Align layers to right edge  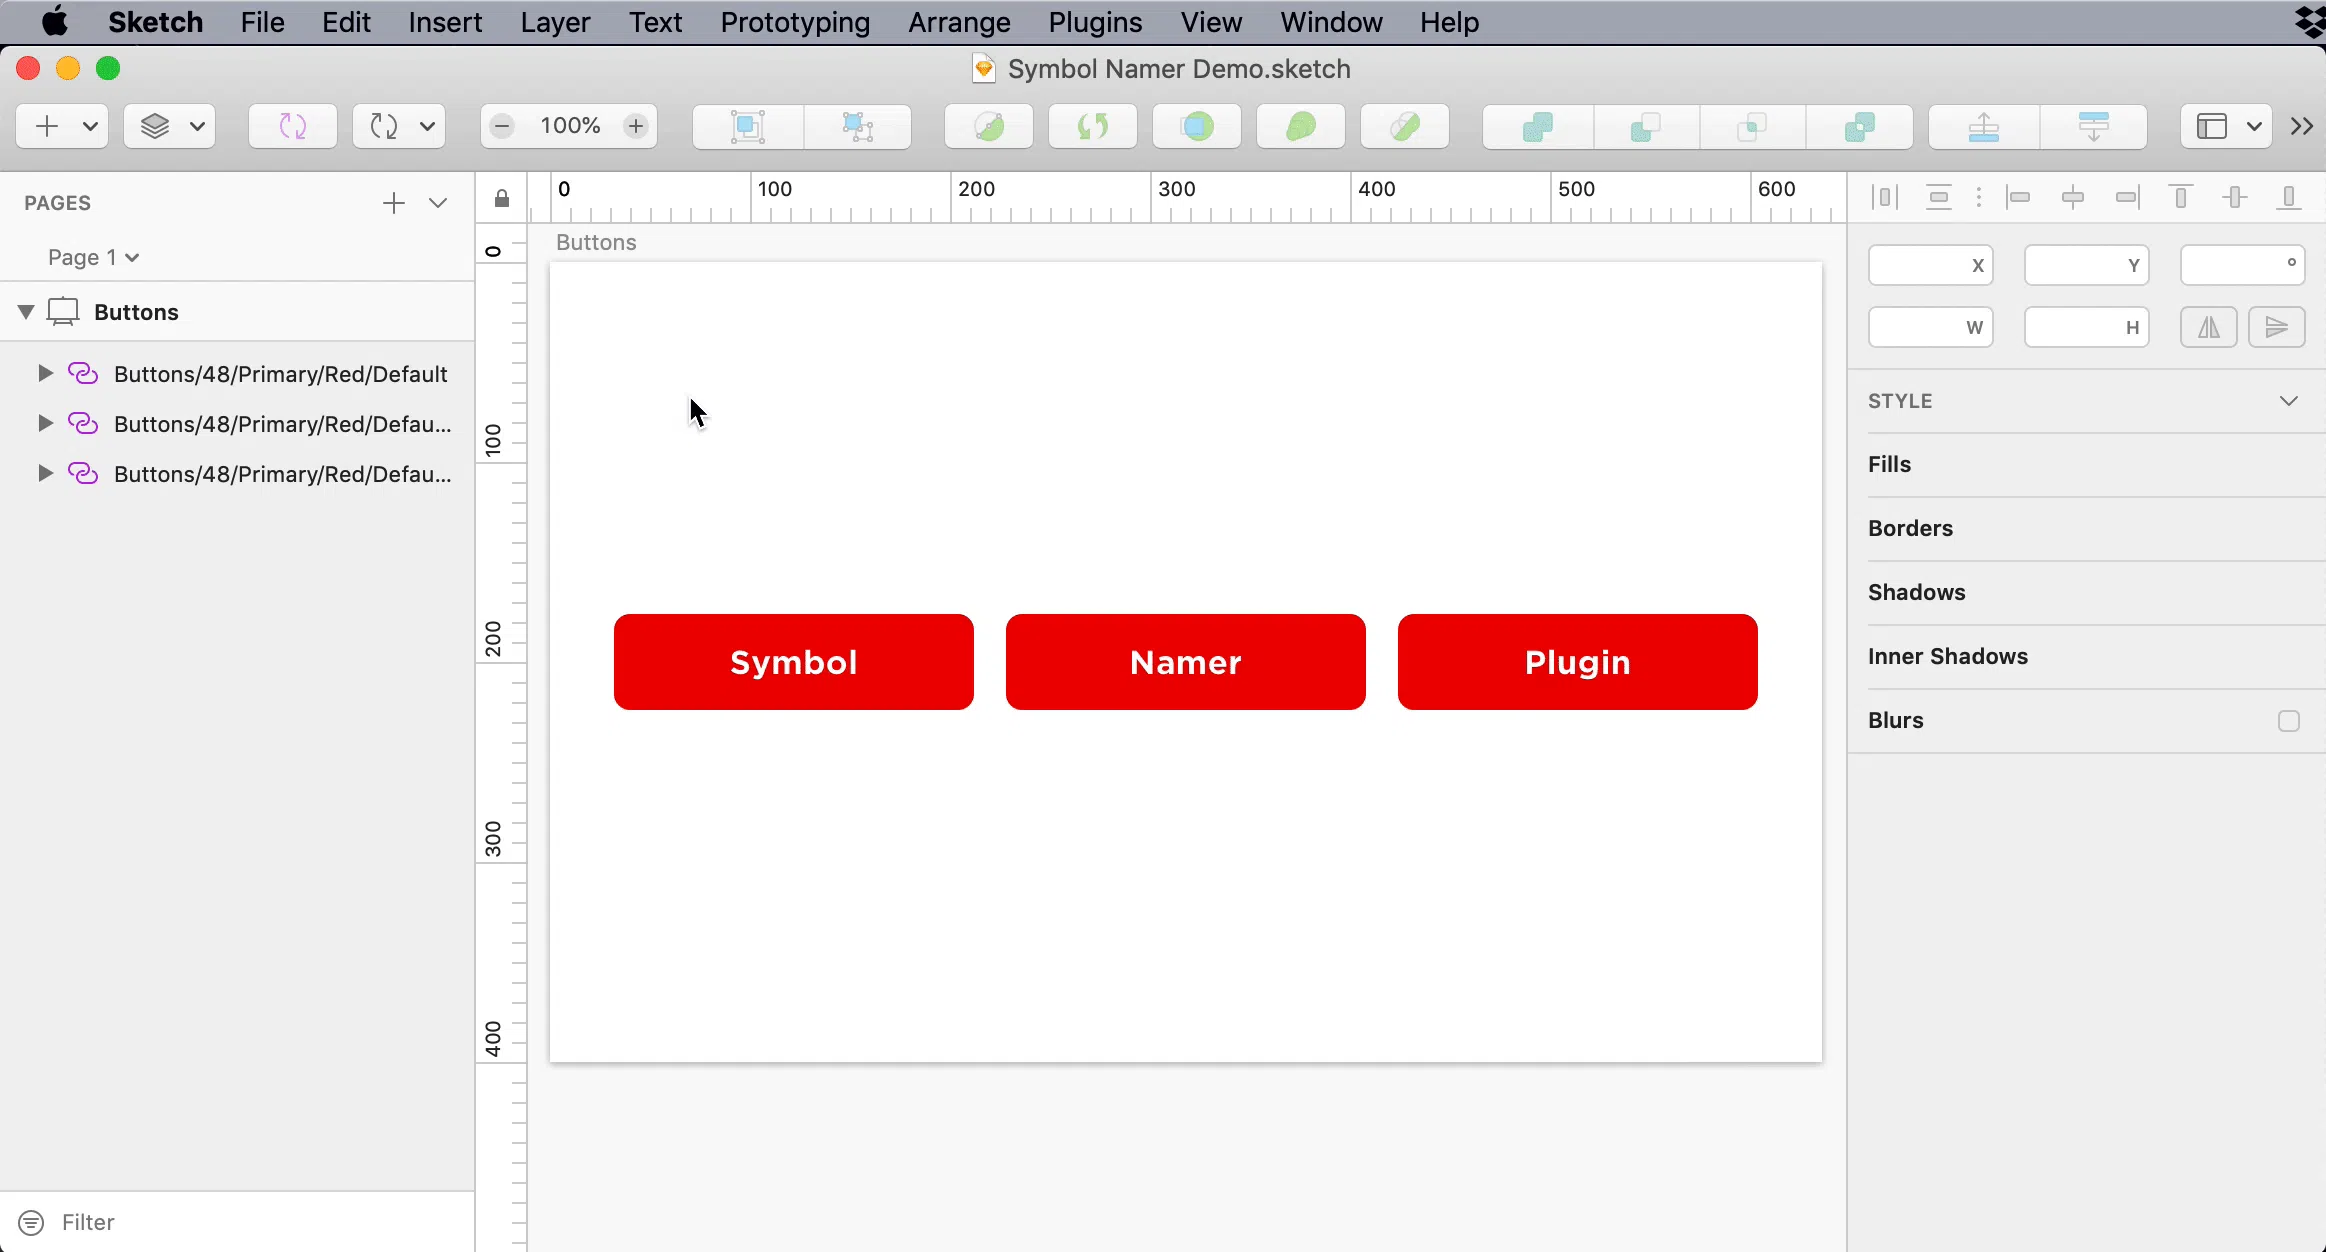(x=2127, y=198)
